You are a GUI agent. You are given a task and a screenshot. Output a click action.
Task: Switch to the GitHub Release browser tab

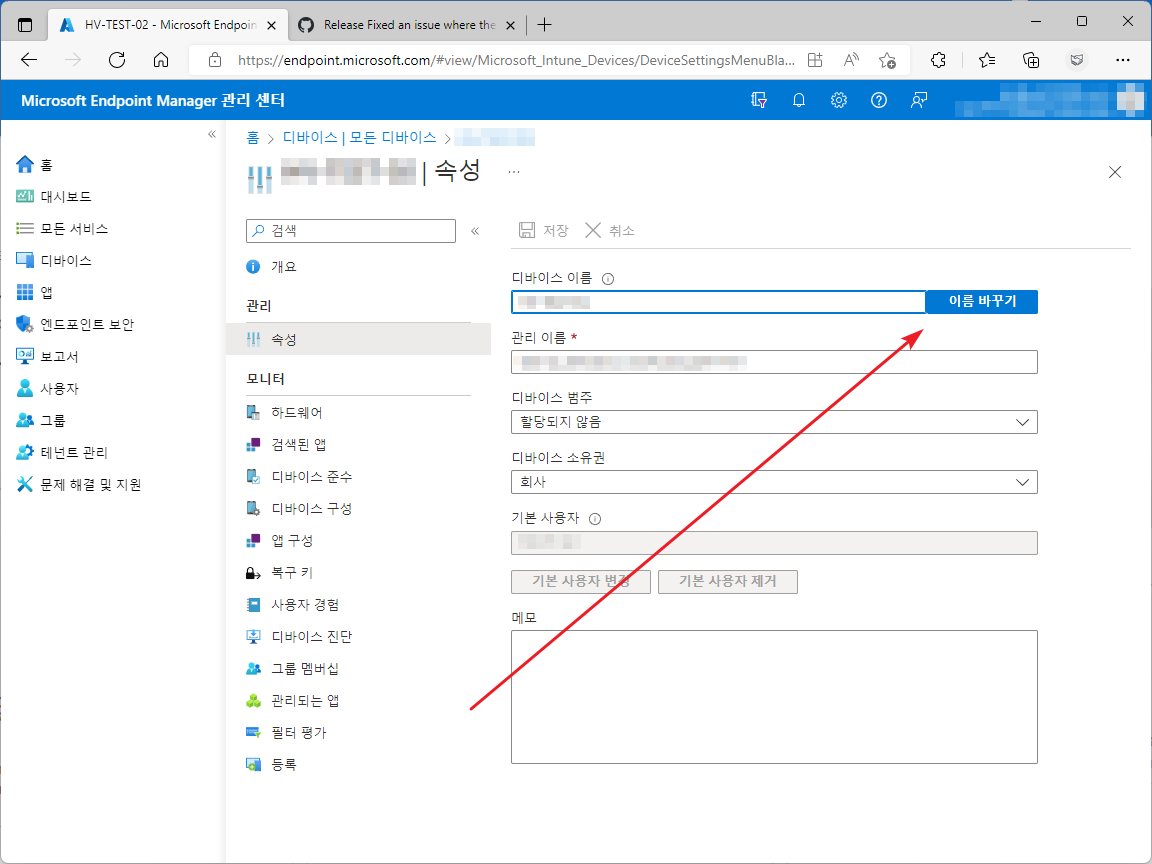click(406, 25)
